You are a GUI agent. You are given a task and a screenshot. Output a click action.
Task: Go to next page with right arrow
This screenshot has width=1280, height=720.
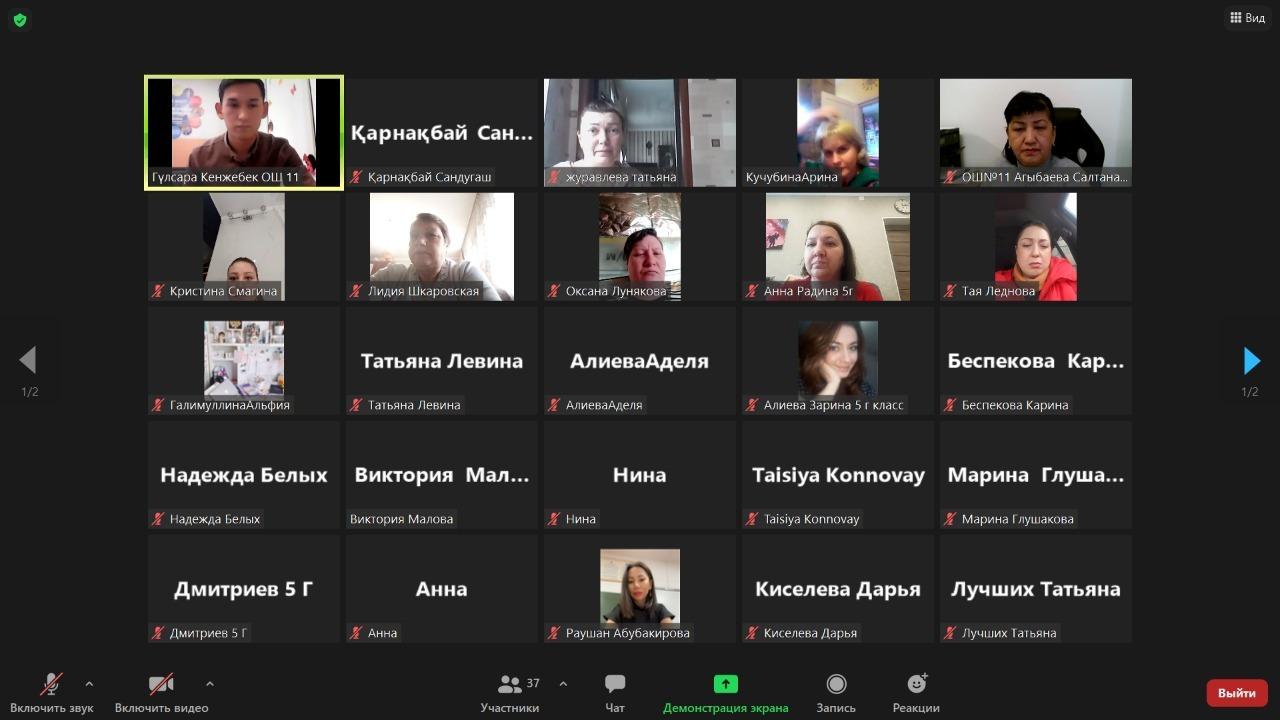[1251, 361]
